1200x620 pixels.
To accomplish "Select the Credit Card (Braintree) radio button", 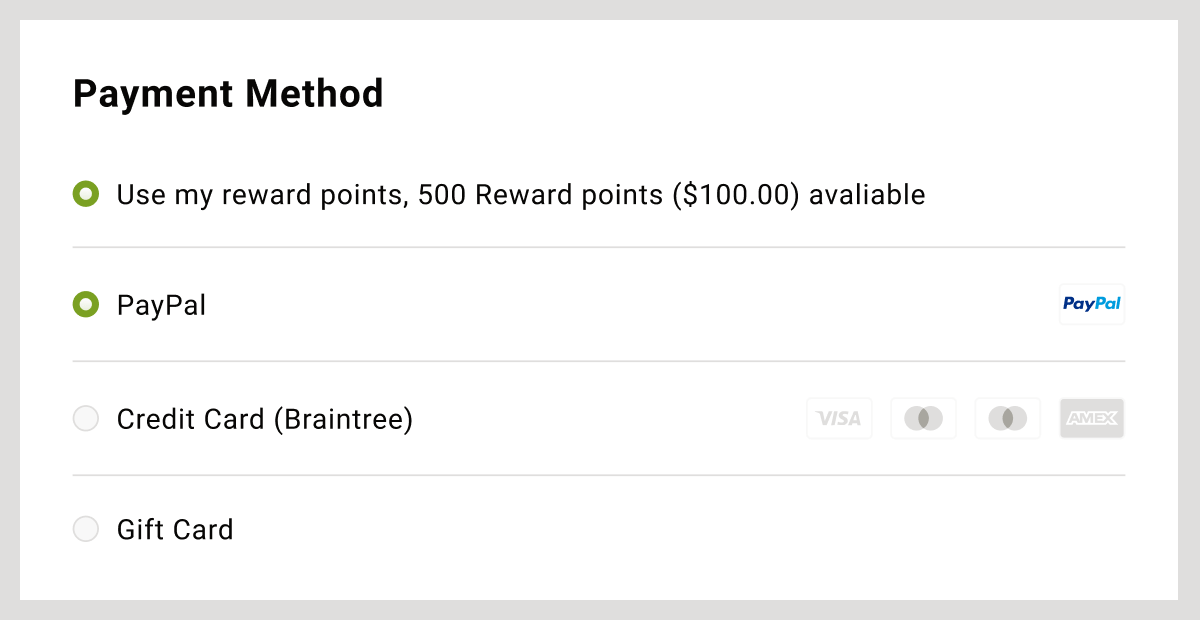I will [x=86, y=418].
